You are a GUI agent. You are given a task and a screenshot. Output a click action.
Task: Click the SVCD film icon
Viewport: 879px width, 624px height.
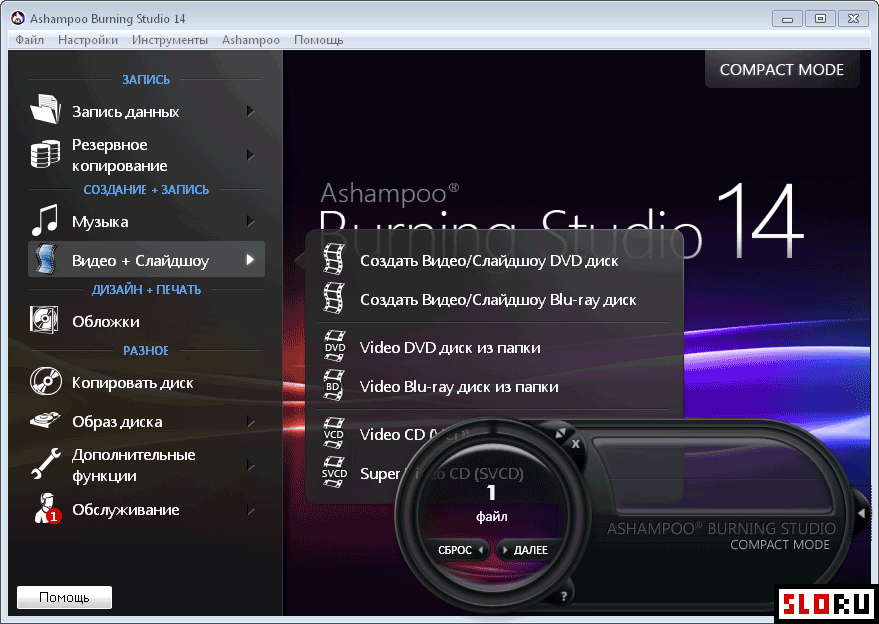[335, 473]
